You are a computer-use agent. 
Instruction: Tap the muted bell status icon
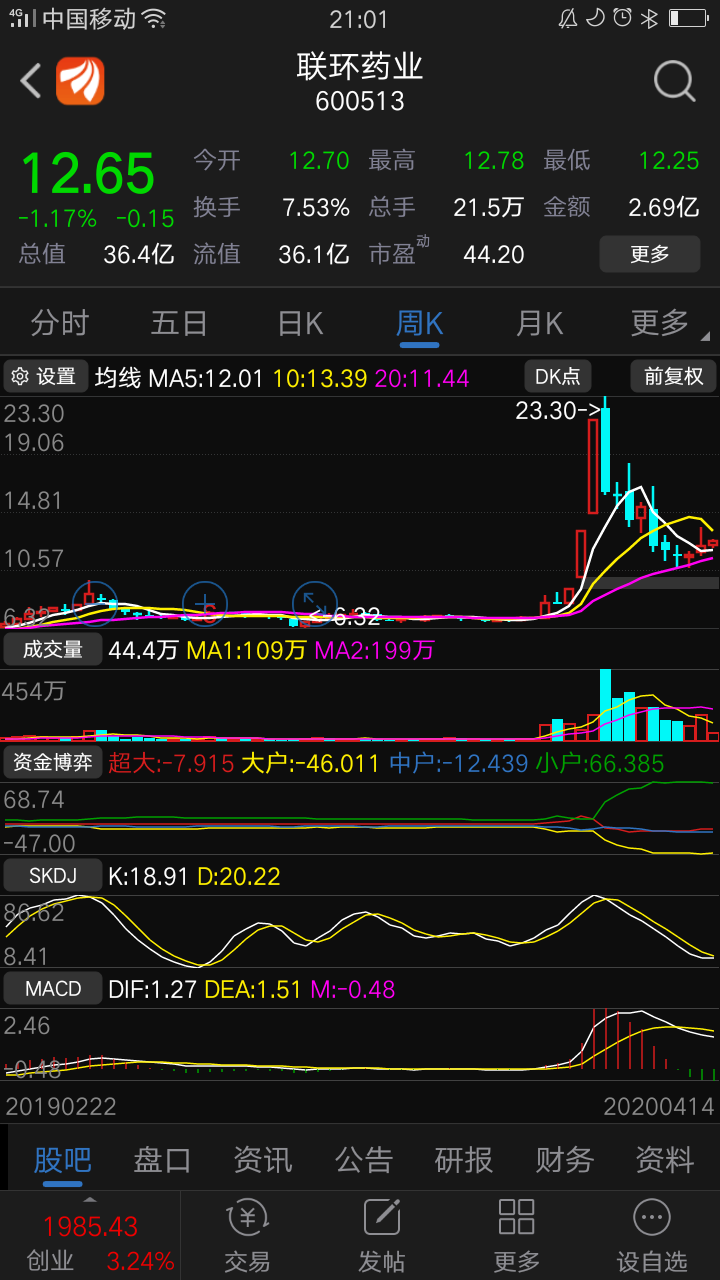[568, 18]
